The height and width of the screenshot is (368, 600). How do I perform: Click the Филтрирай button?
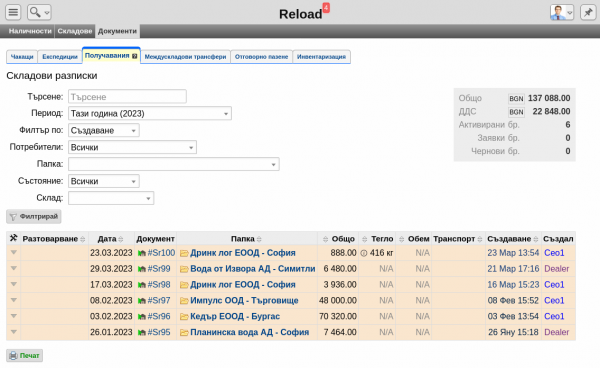pos(34,217)
